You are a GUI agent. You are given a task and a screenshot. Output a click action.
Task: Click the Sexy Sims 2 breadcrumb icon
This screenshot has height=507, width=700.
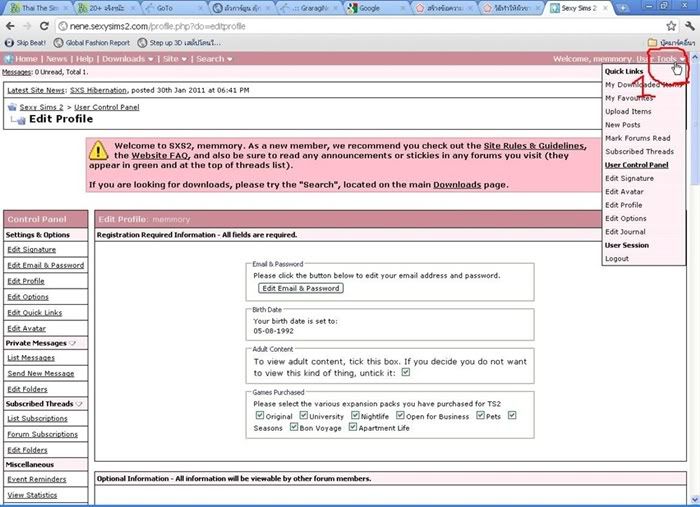[x=12, y=107]
